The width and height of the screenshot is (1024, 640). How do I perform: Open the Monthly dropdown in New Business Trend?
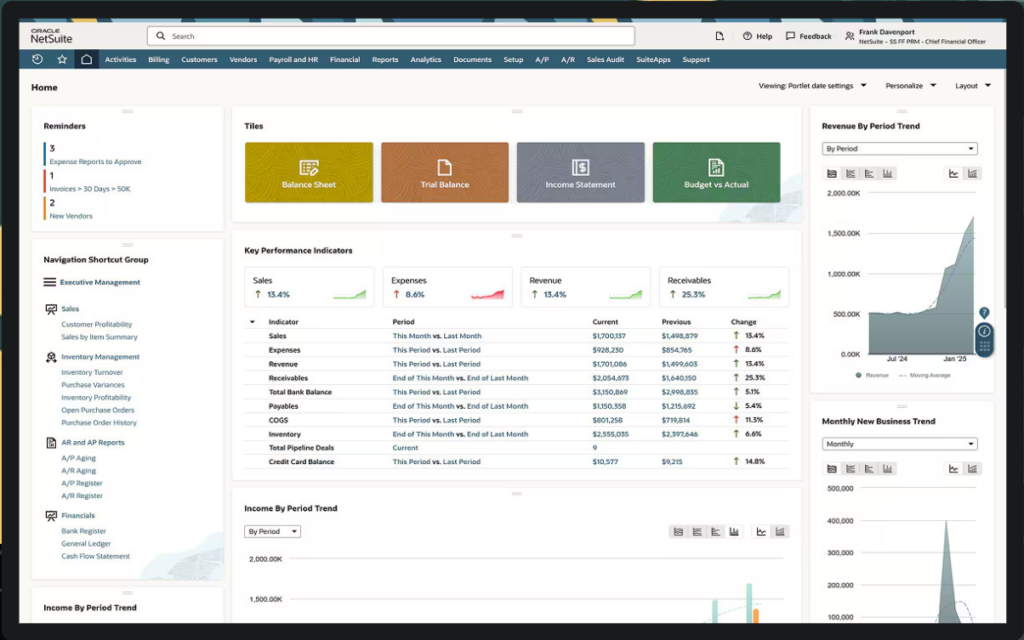pos(899,444)
